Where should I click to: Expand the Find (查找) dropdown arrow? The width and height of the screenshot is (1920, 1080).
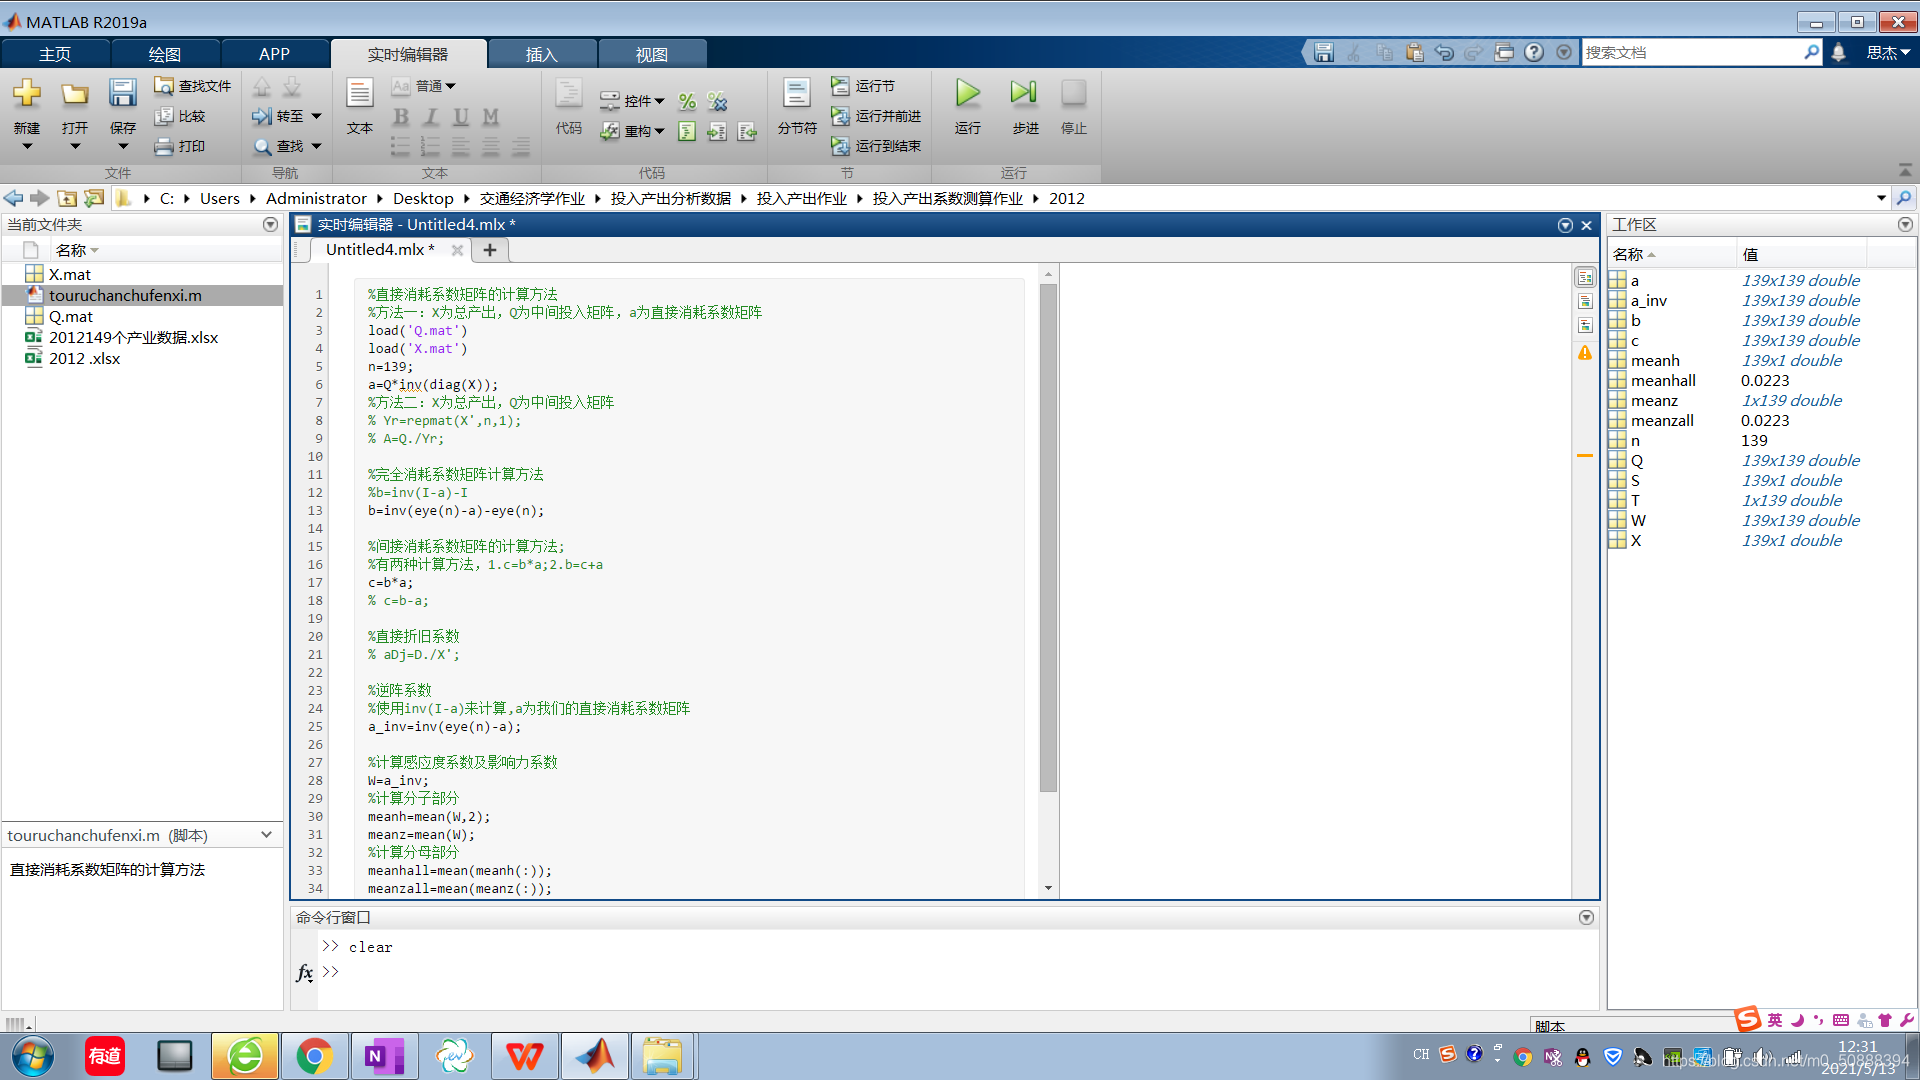(316, 147)
